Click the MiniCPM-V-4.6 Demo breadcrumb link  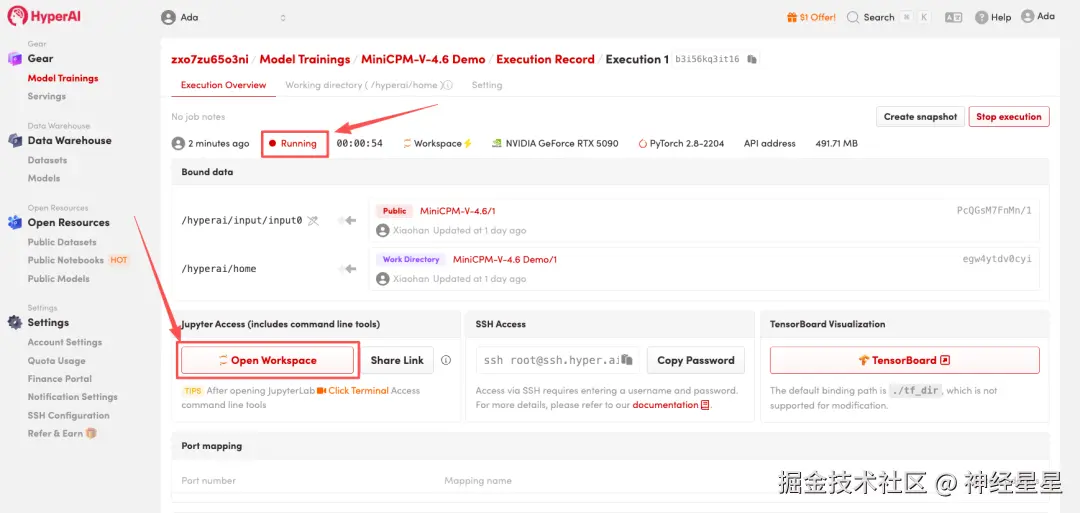[x=423, y=59]
